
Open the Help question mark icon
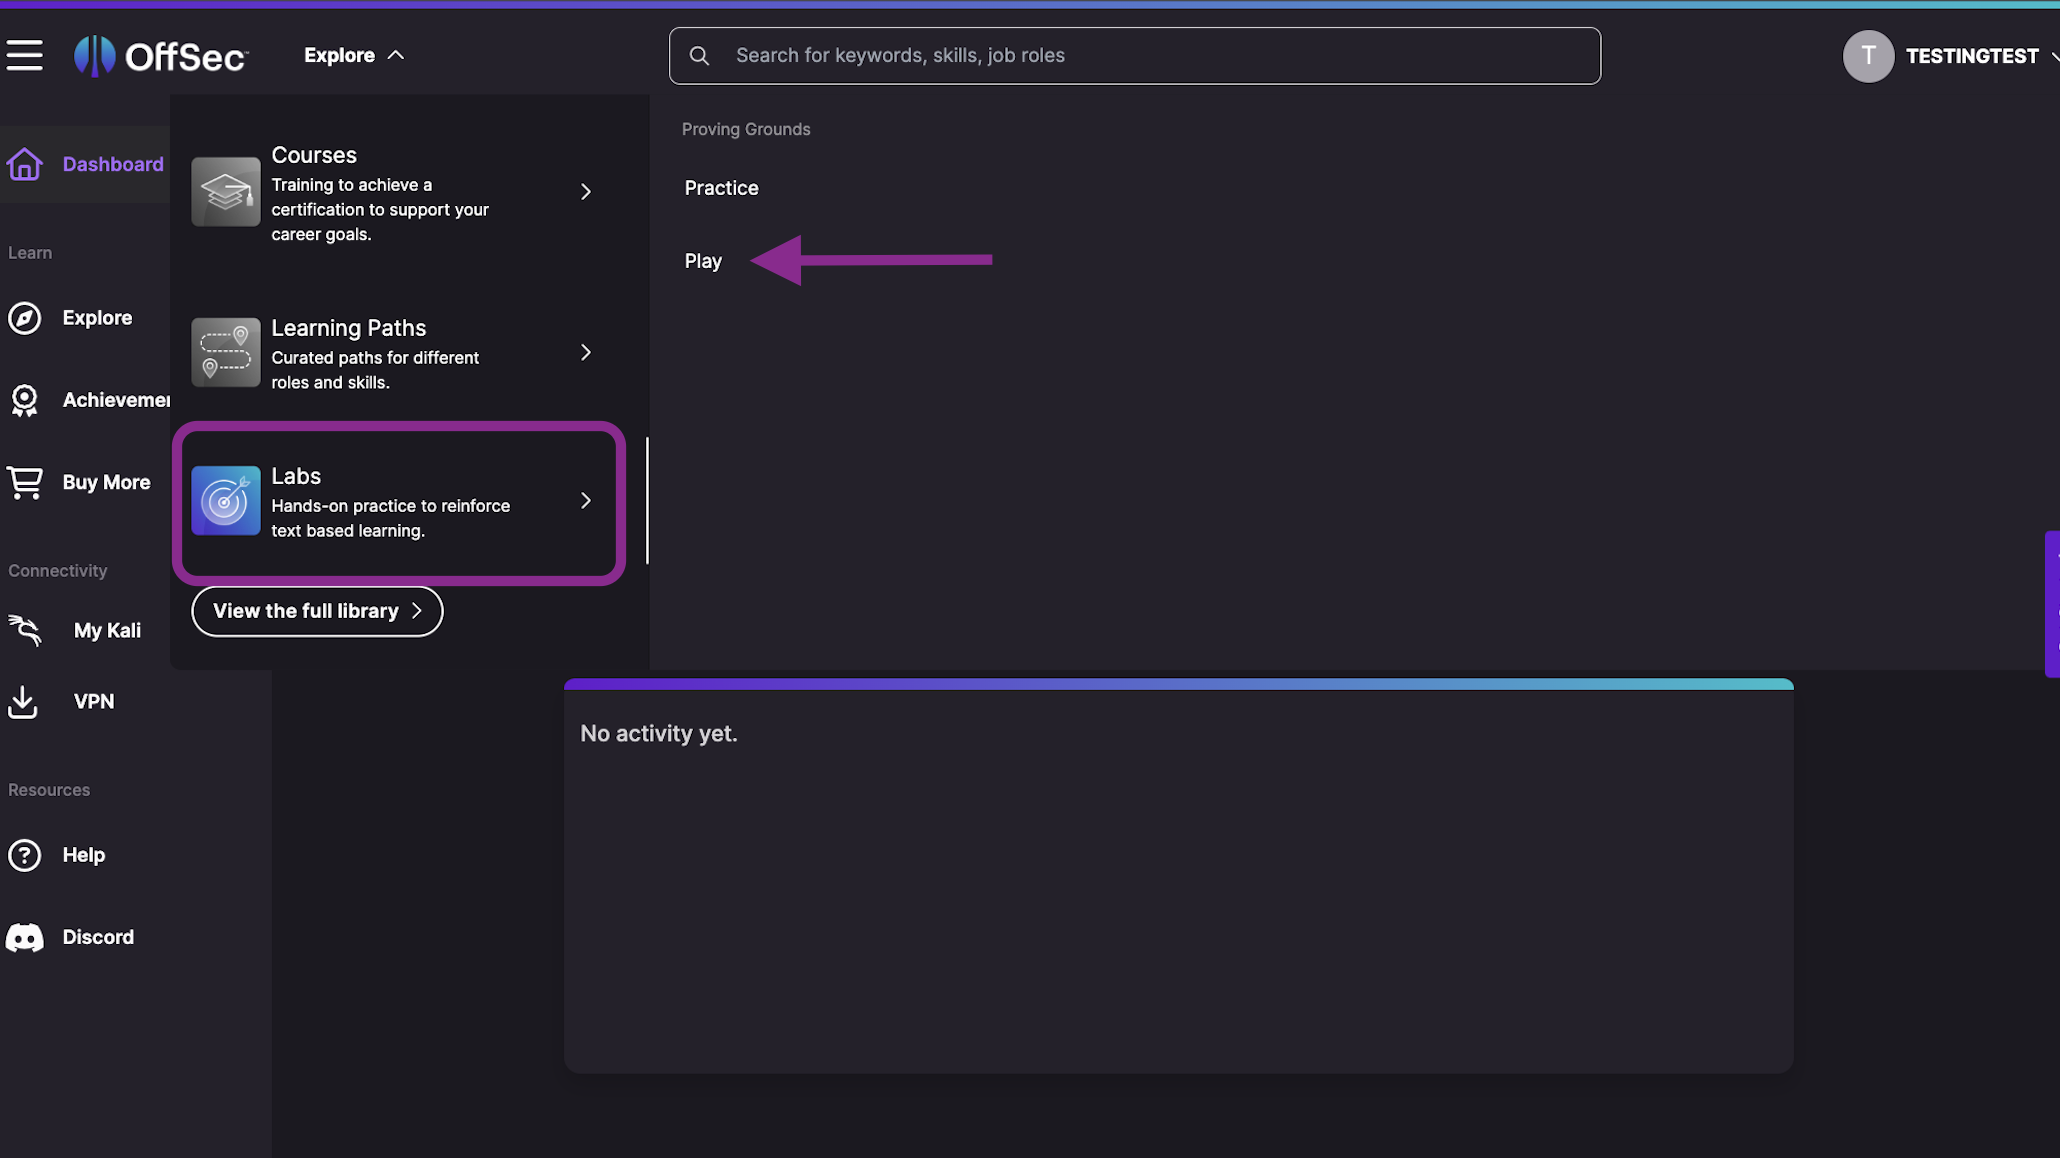click(x=25, y=855)
